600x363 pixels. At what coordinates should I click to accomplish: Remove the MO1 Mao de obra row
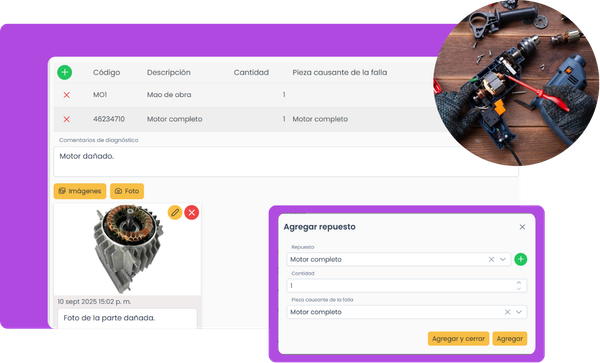pos(67,95)
